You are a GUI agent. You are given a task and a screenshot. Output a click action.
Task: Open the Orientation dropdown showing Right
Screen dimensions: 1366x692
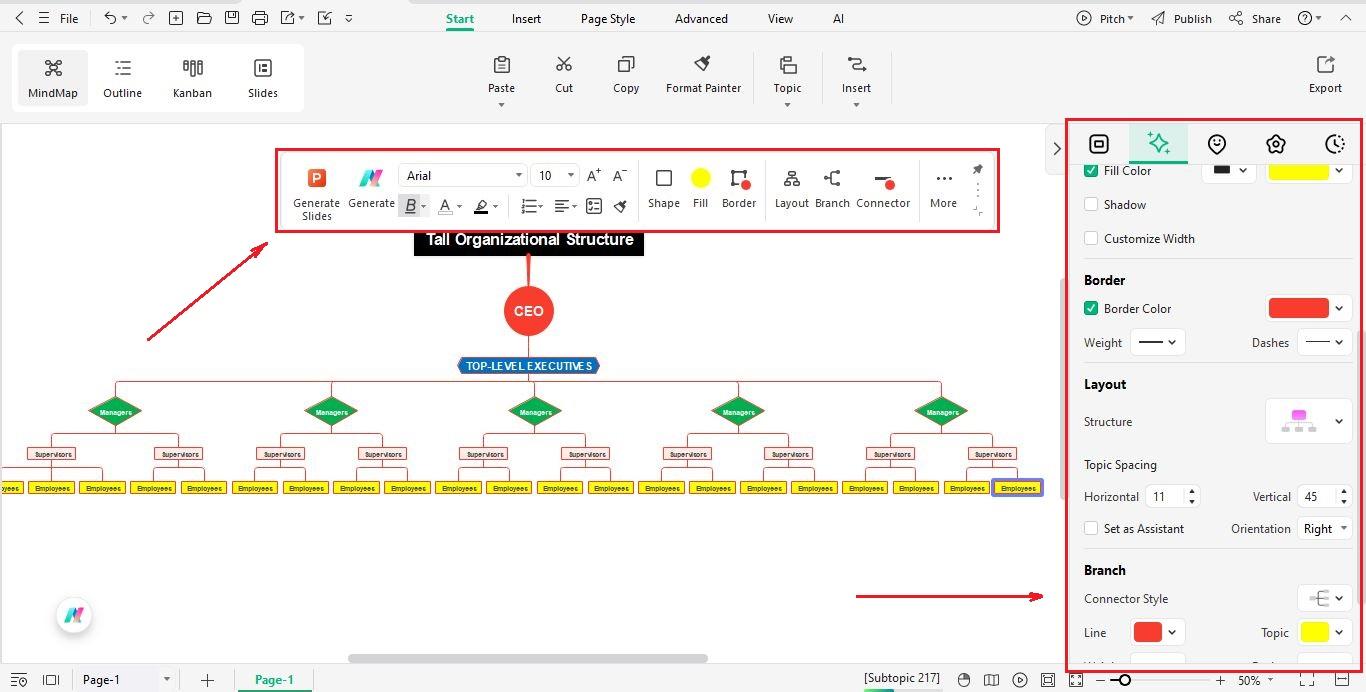(x=1325, y=528)
